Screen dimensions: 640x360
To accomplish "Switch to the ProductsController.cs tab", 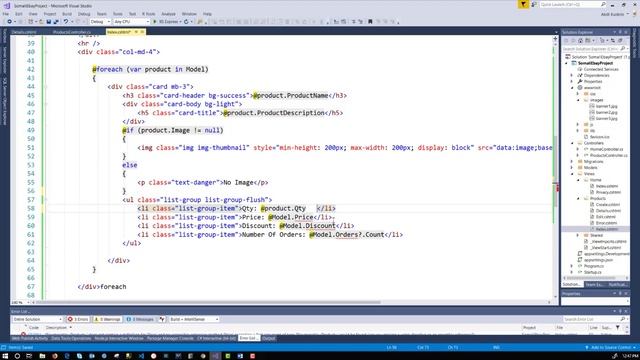I will click(x=72, y=32).
